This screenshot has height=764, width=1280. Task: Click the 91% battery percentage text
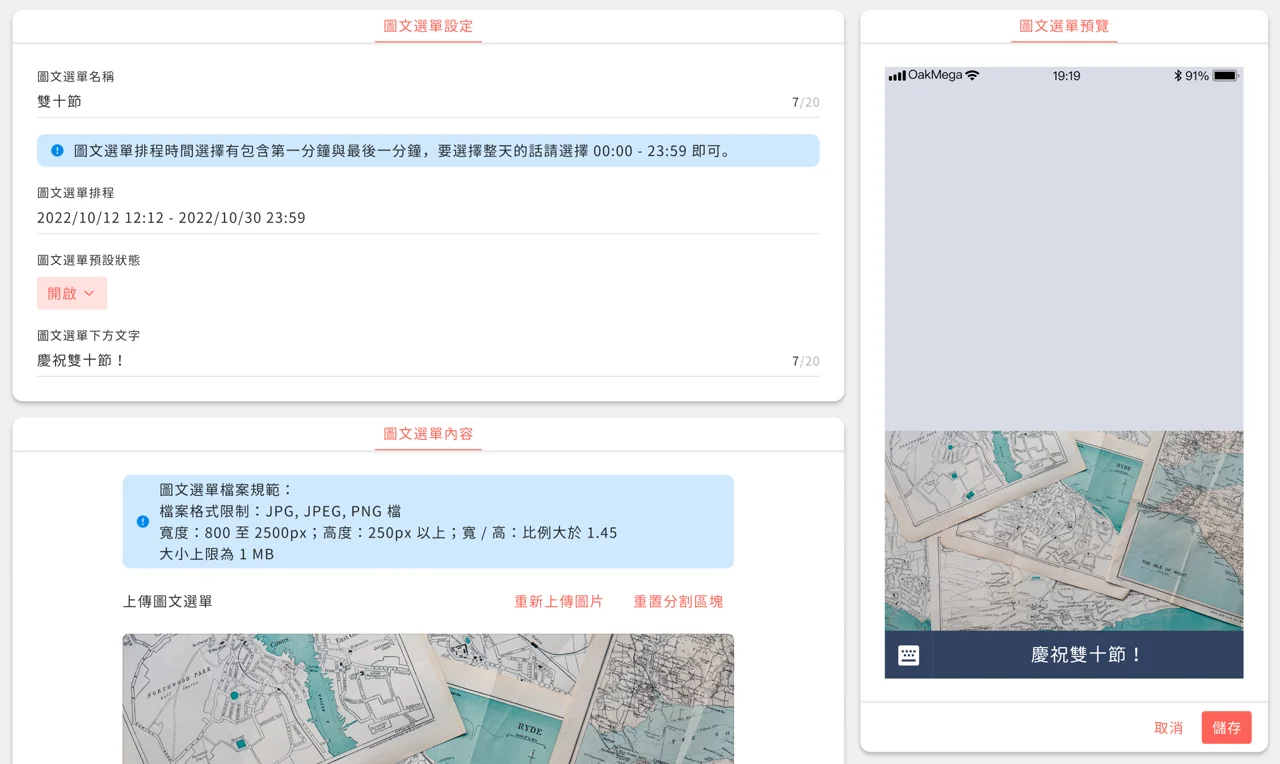tap(1197, 76)
